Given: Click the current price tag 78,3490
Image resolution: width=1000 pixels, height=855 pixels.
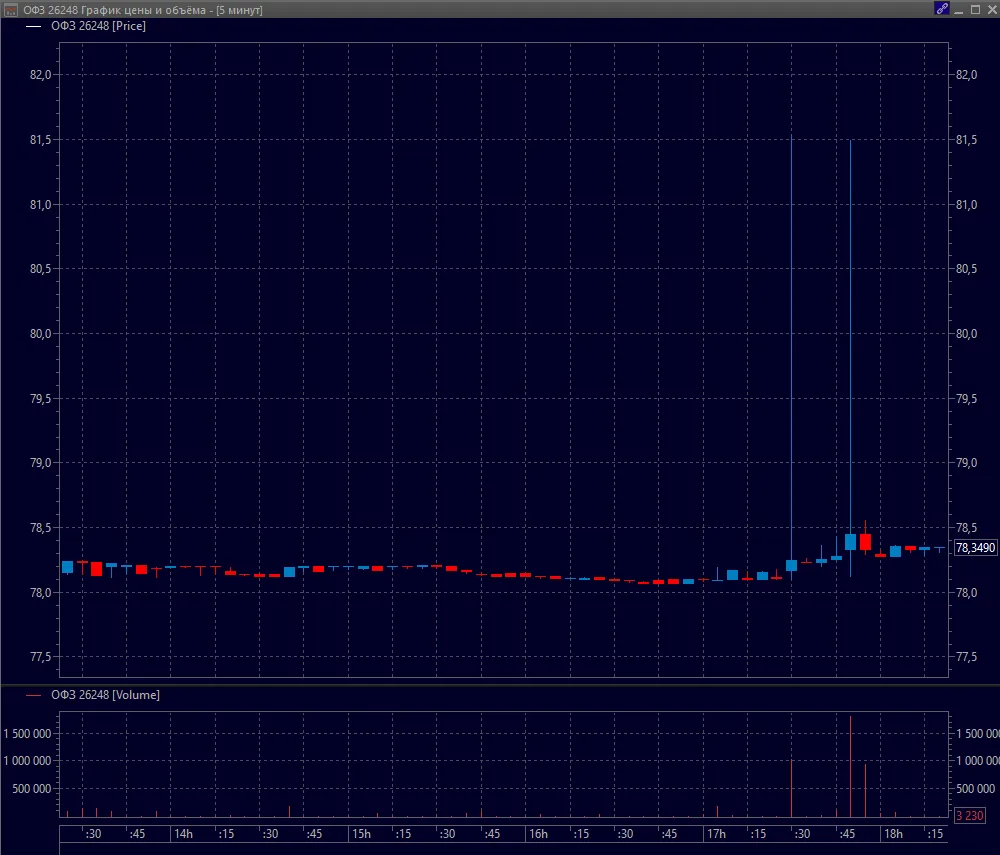Looking at the screenshot, I should pyautogui.click(x=975, y=548).
